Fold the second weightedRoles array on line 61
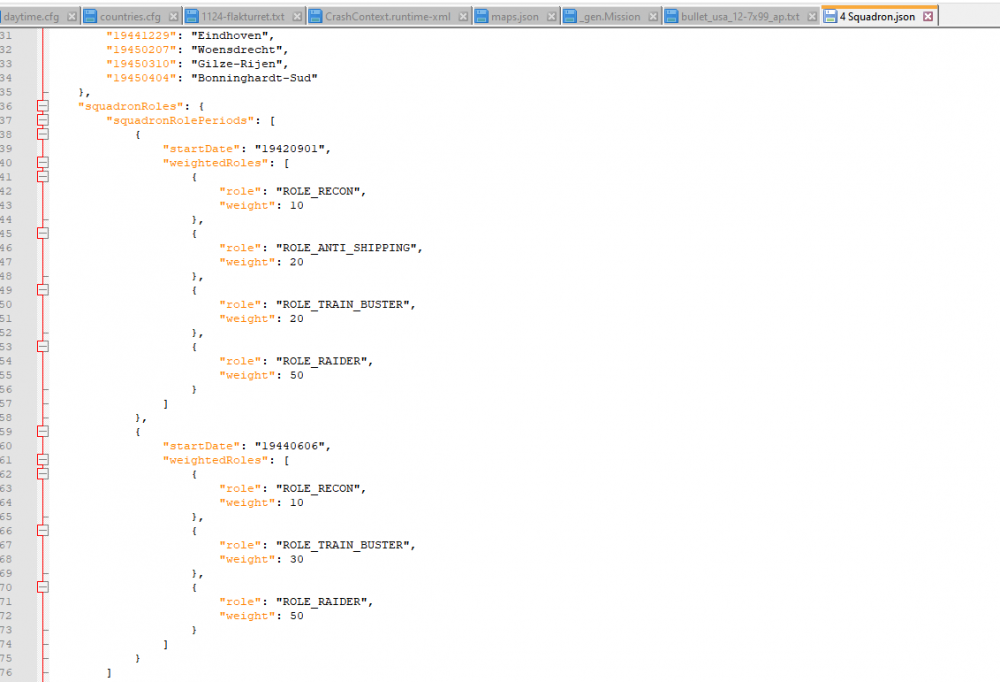 tap(42, 460)
